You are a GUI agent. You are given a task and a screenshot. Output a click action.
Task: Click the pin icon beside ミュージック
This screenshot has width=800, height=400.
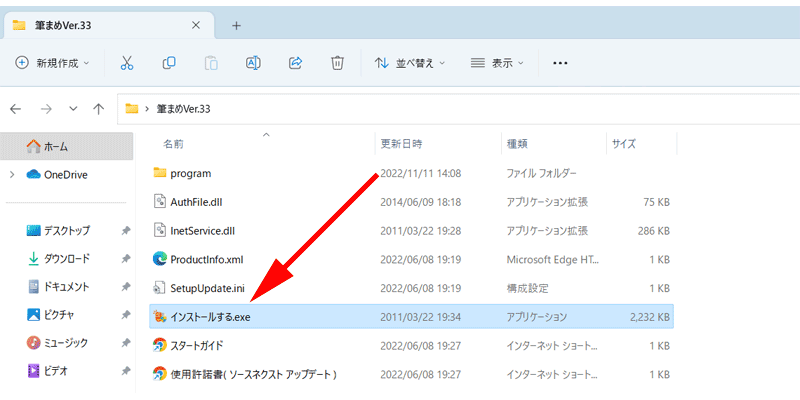126,343
